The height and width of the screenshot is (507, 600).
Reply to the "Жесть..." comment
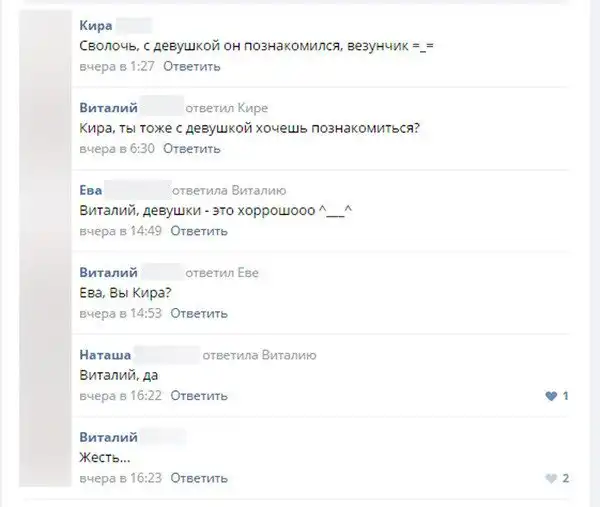point(199,478)
